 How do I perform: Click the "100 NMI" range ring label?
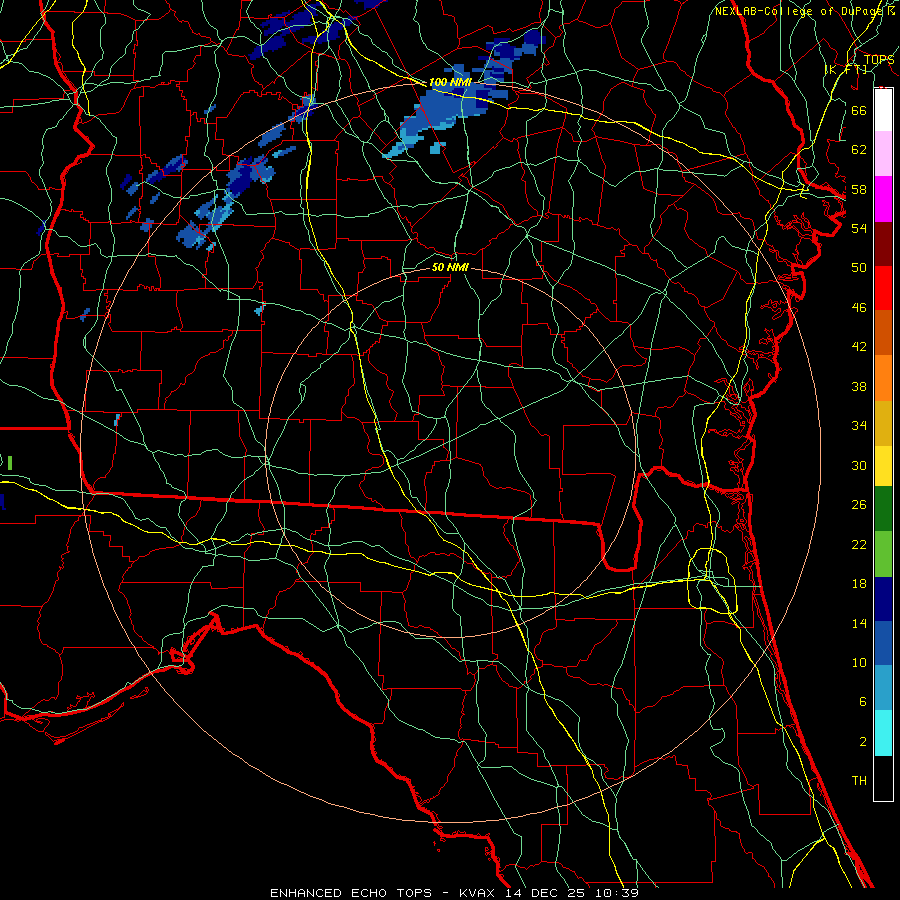450,83
